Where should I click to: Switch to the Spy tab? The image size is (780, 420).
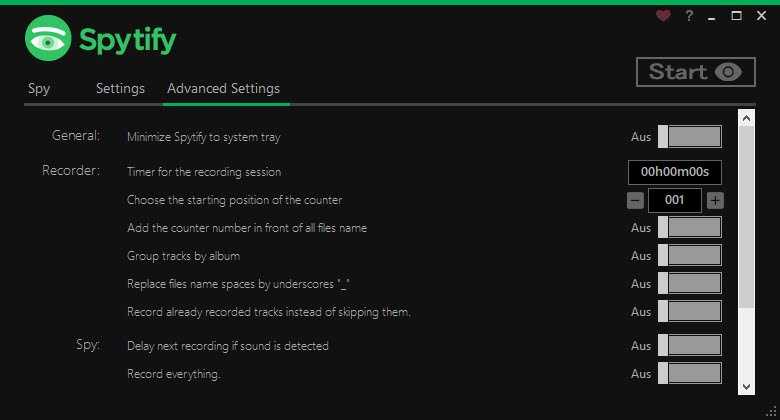pyautogui.click(x=39, y=88)
